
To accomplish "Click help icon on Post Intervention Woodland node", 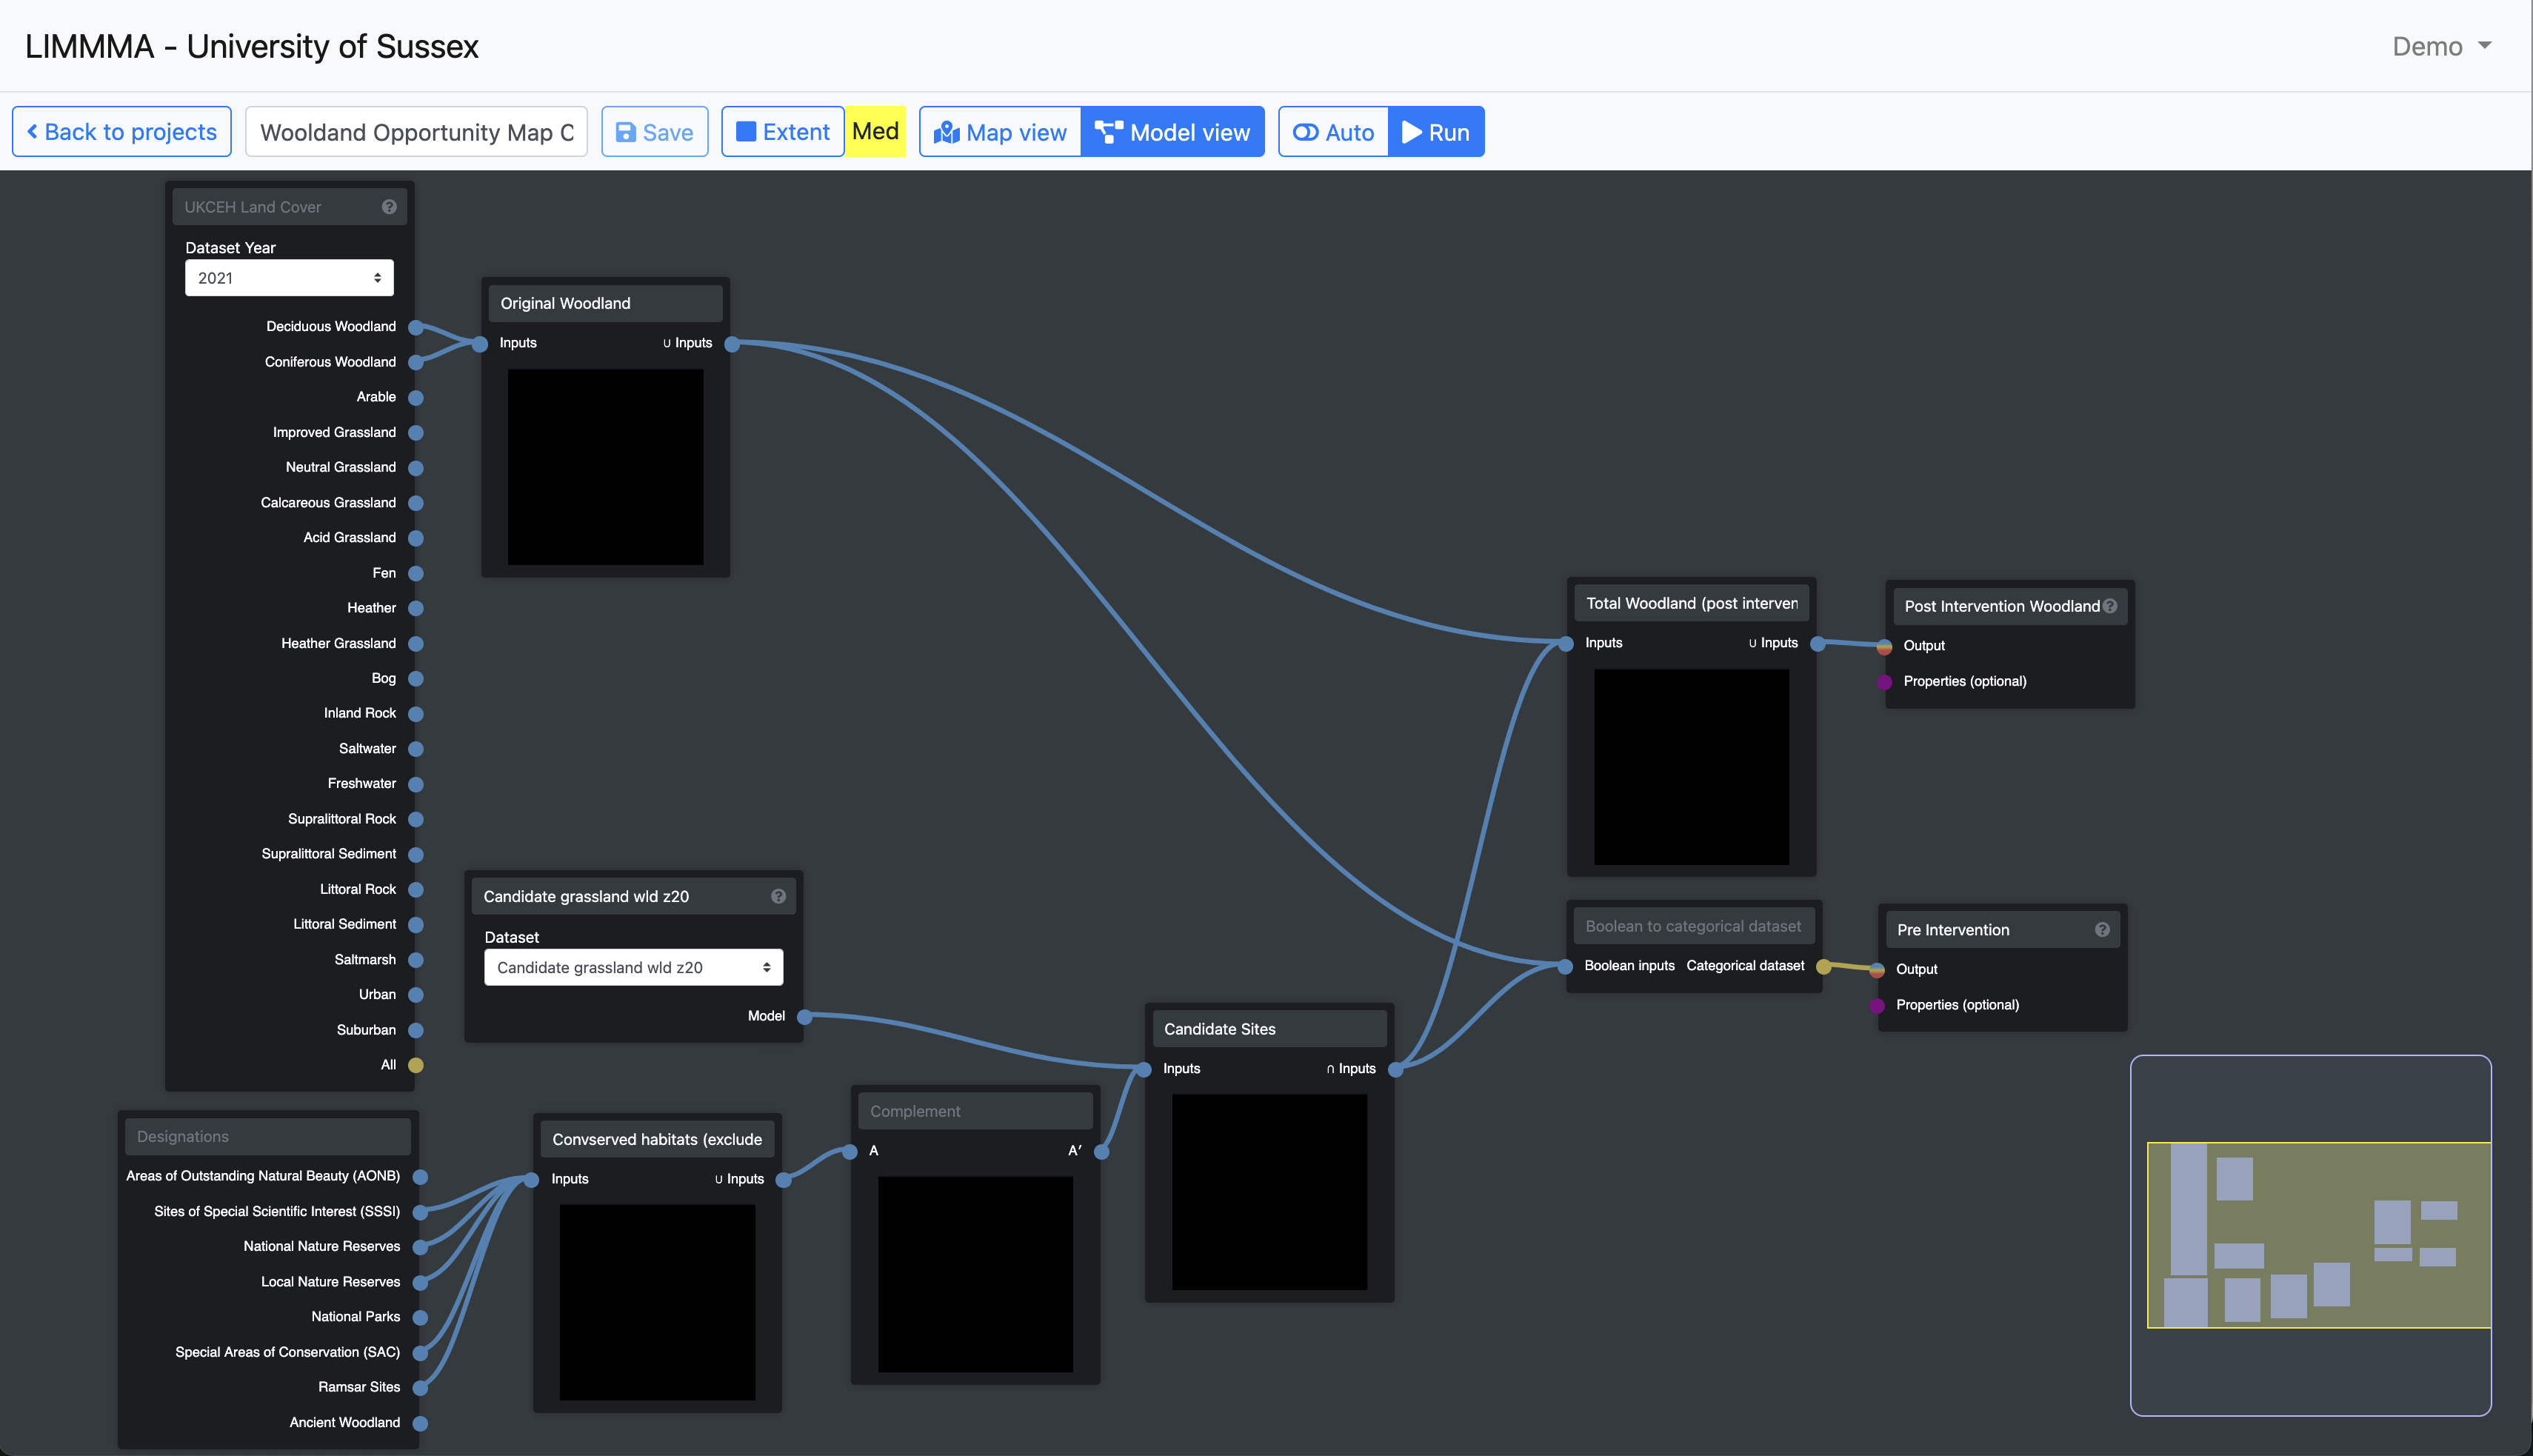I will pos(2110,606).
